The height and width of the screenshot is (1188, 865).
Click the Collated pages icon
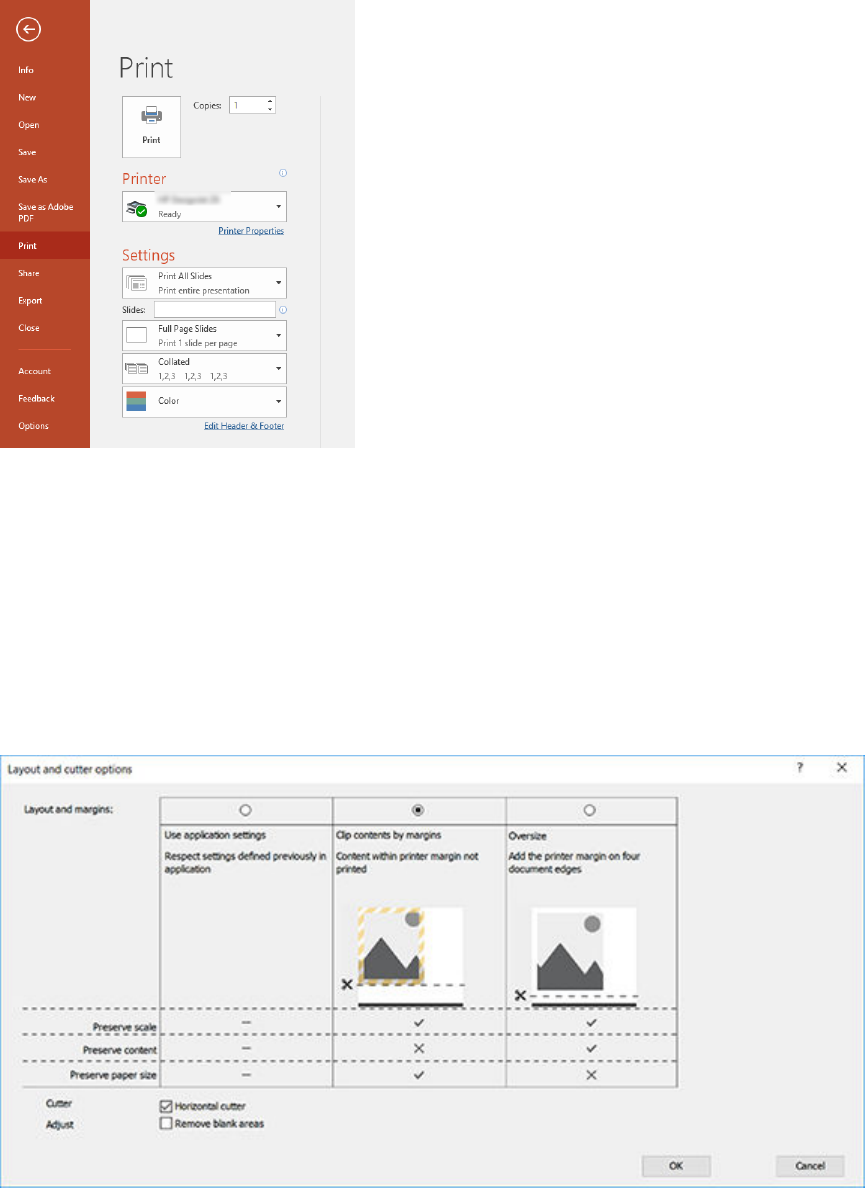coord(137,369)
